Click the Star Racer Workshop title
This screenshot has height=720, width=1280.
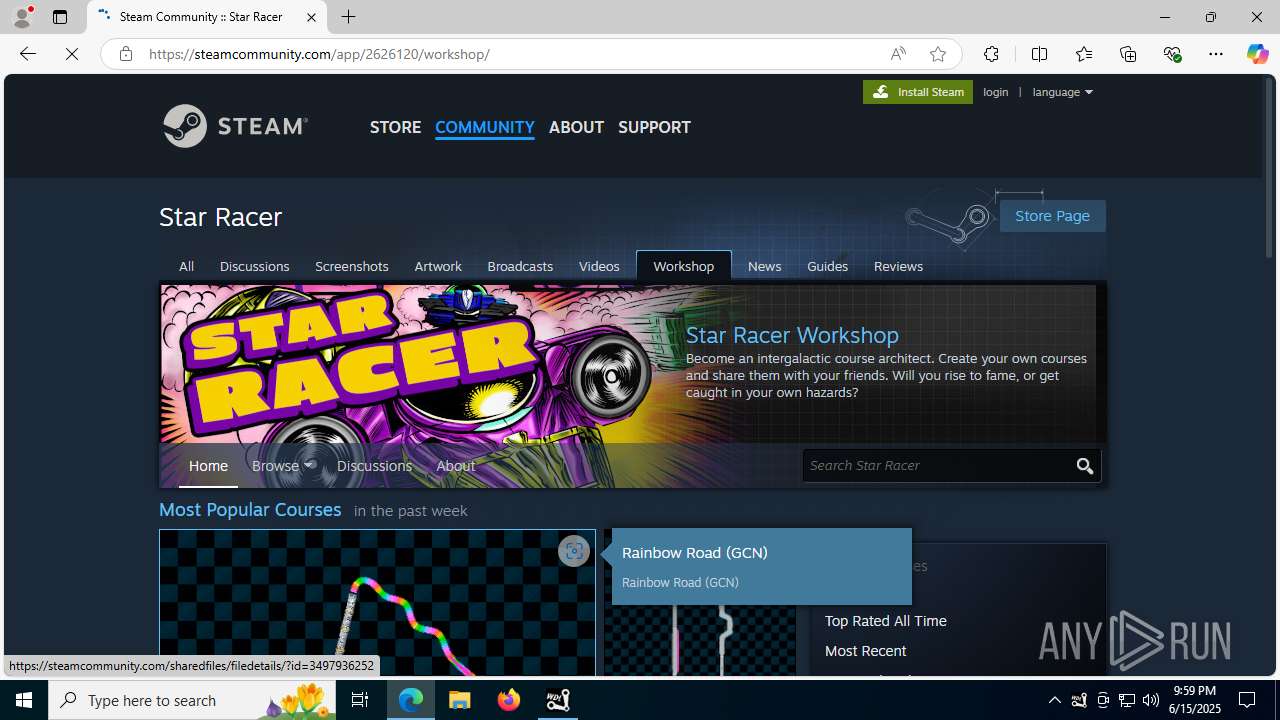pos(792,335)
